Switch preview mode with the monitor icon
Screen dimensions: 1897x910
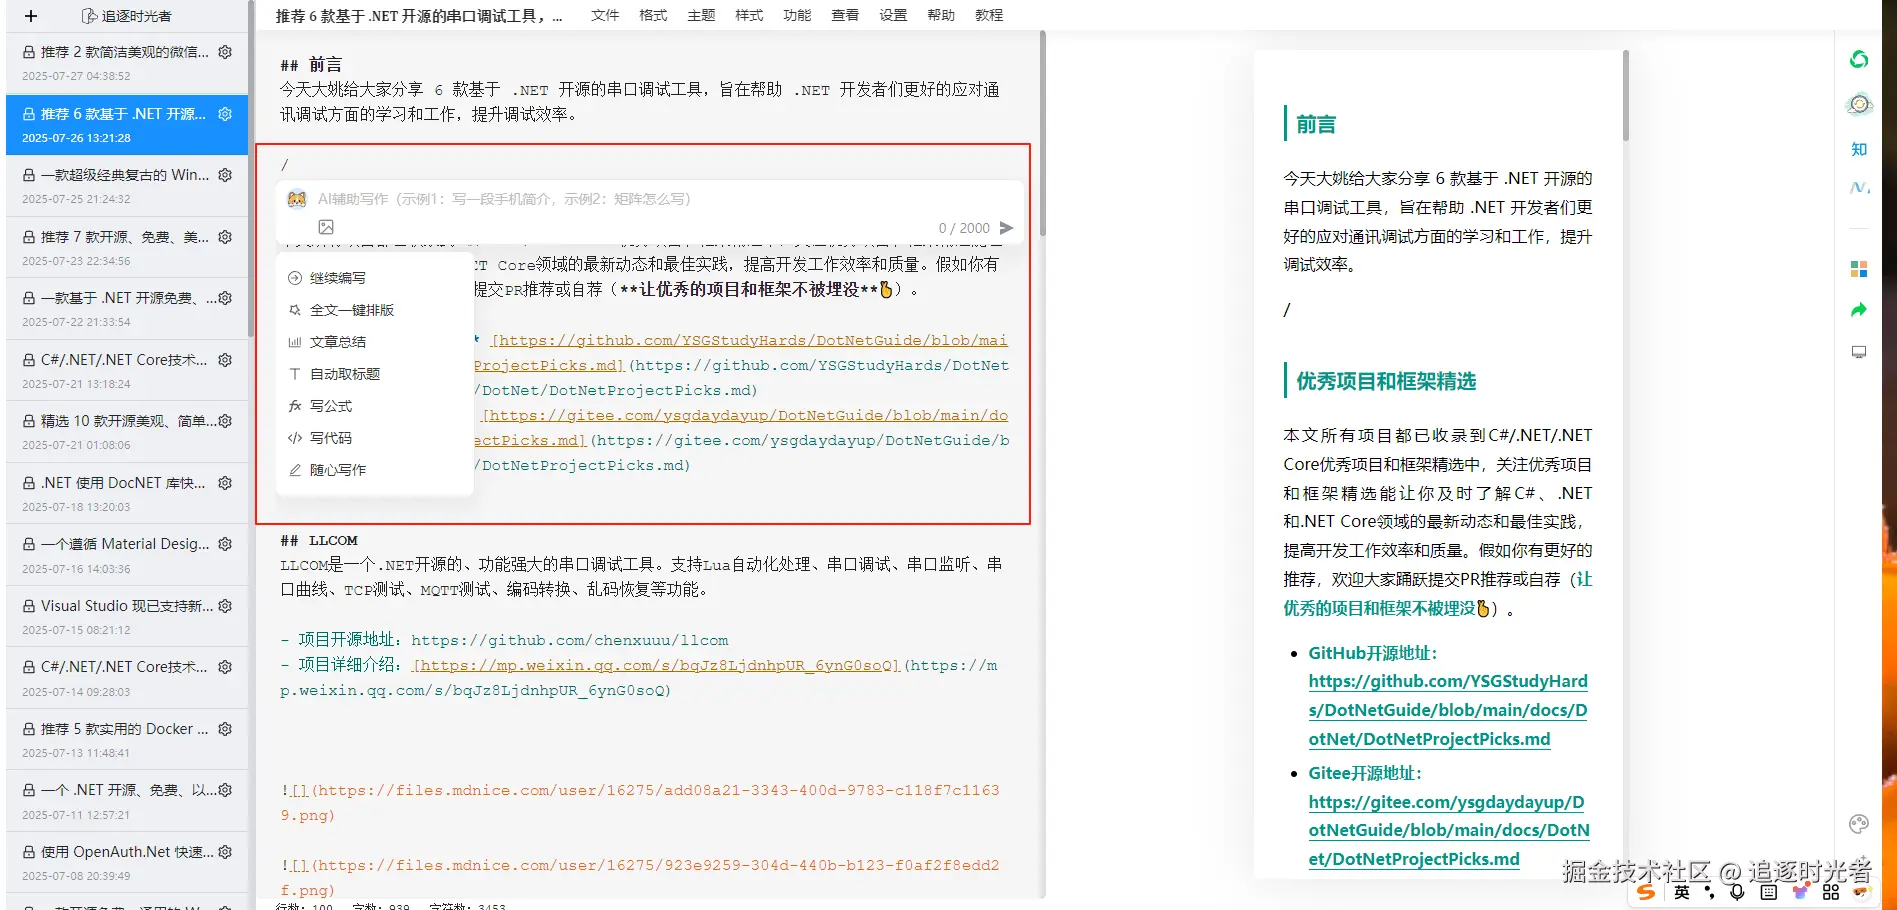pyautogui.click(x=1859, y=352)
